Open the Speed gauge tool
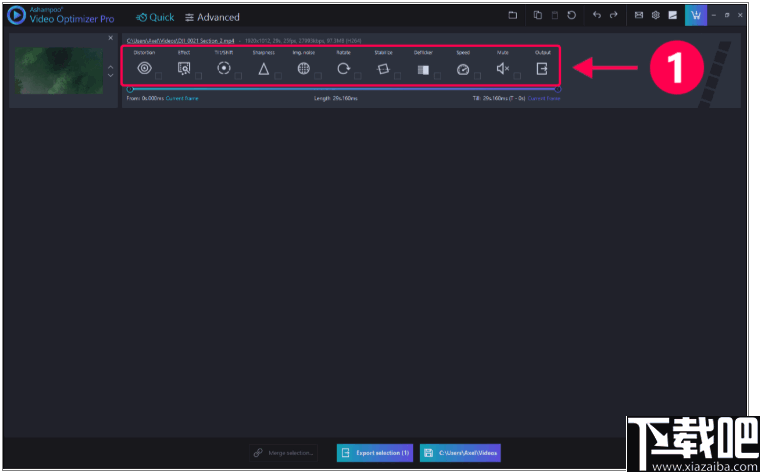 [463, 70]
